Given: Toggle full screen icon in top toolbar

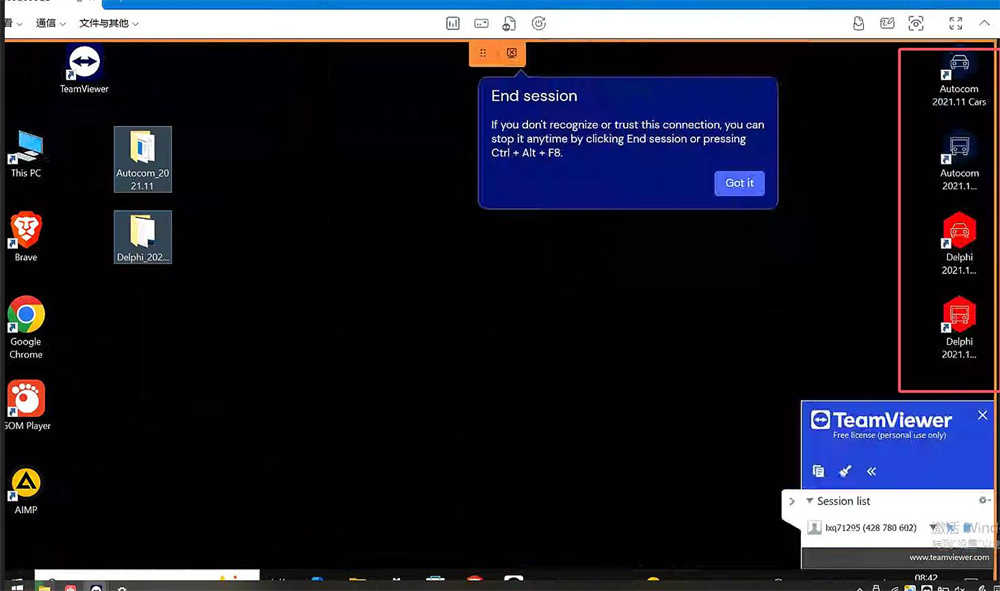Looking at the screenshot, I should 955,23.
